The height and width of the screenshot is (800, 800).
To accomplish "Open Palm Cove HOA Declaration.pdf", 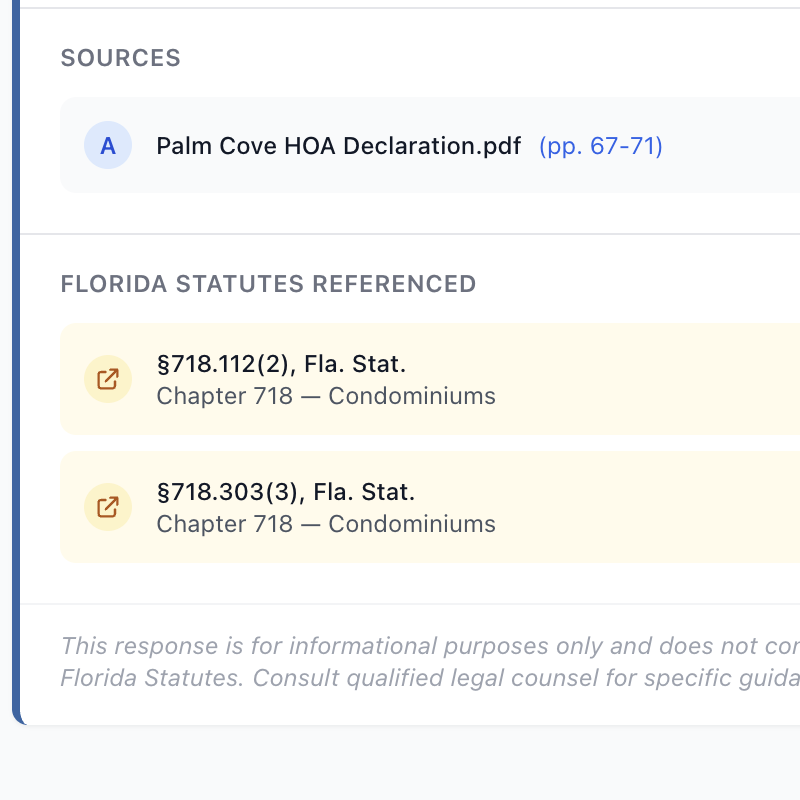I will click(x=338, y=145).
